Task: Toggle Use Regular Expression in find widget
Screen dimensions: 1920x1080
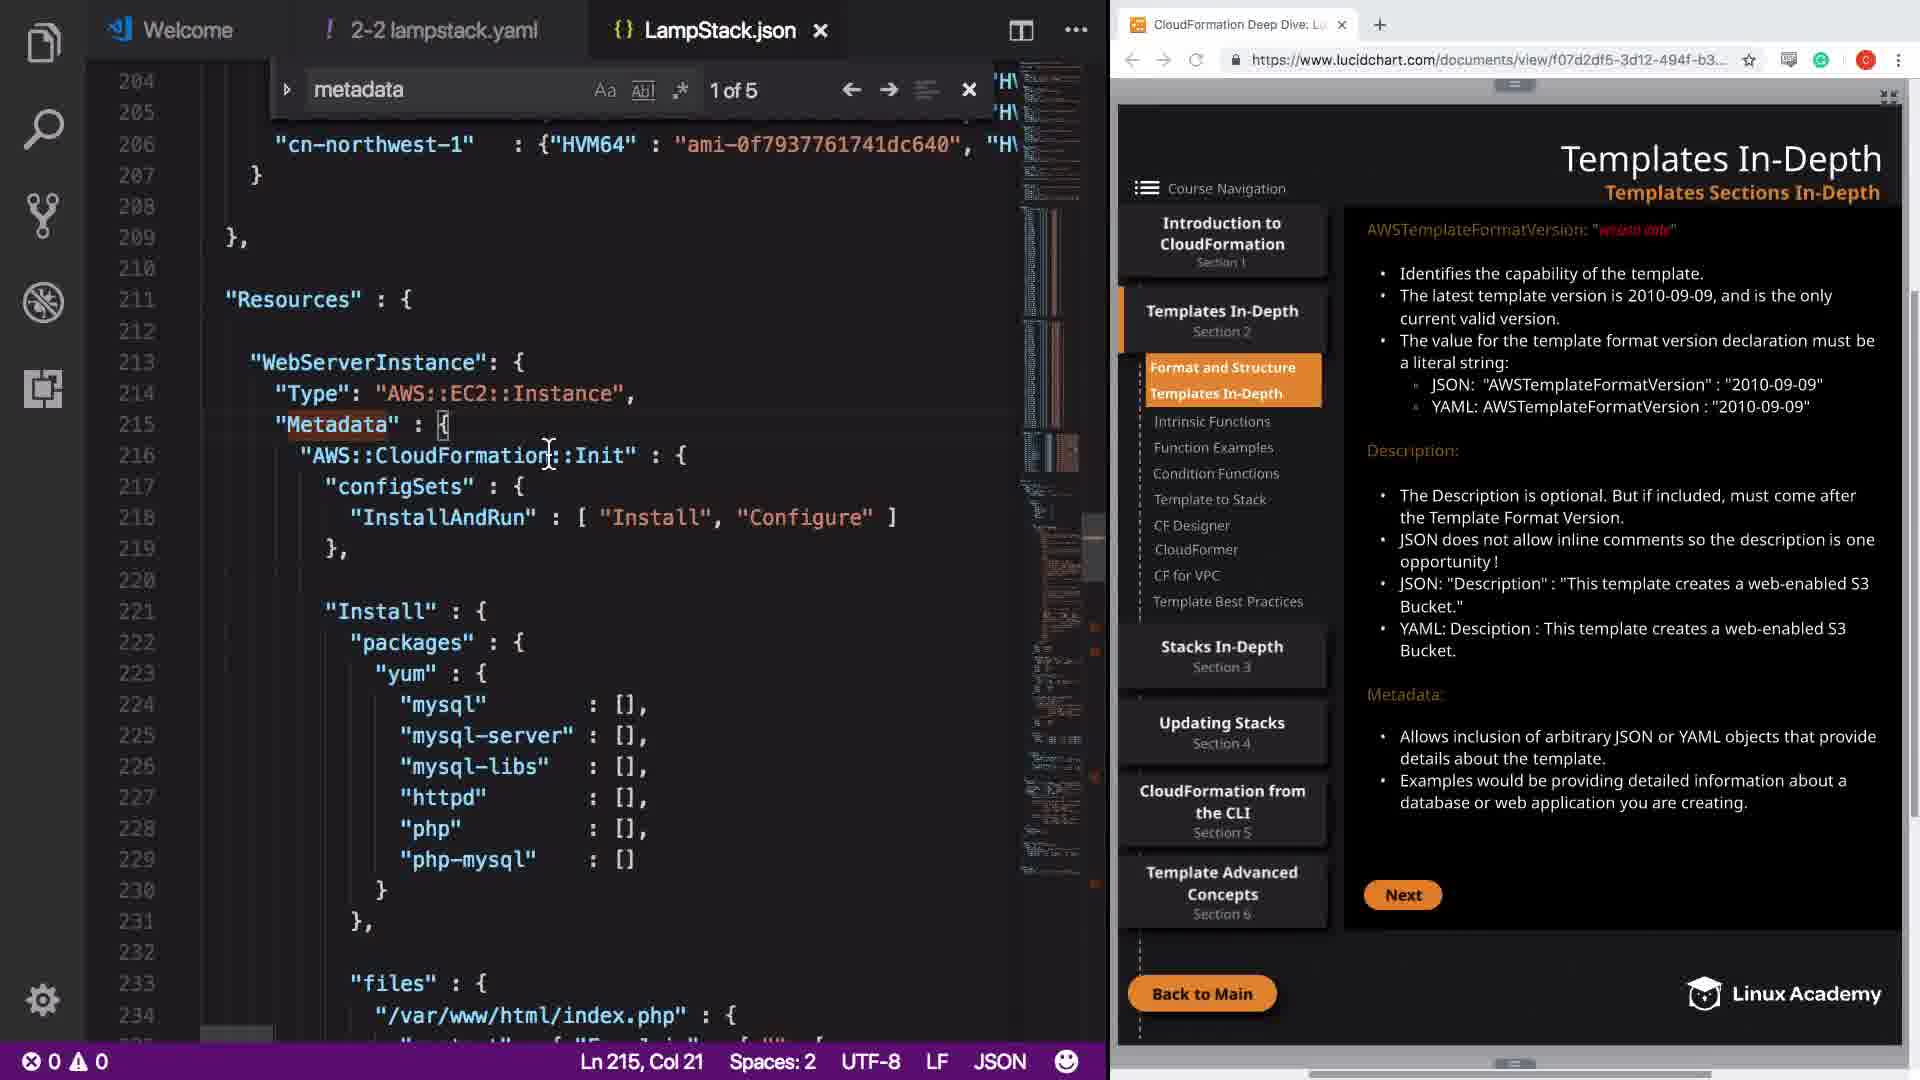Action: coord(680,90)
